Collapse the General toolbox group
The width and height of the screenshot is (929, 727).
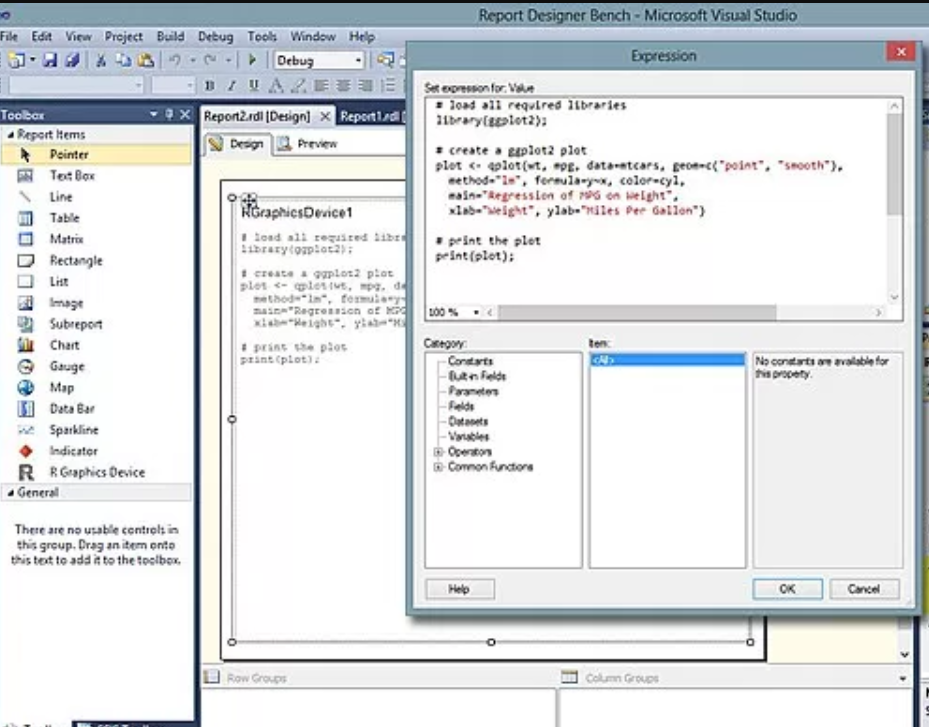pyautogui.click(x=10, y=492)
